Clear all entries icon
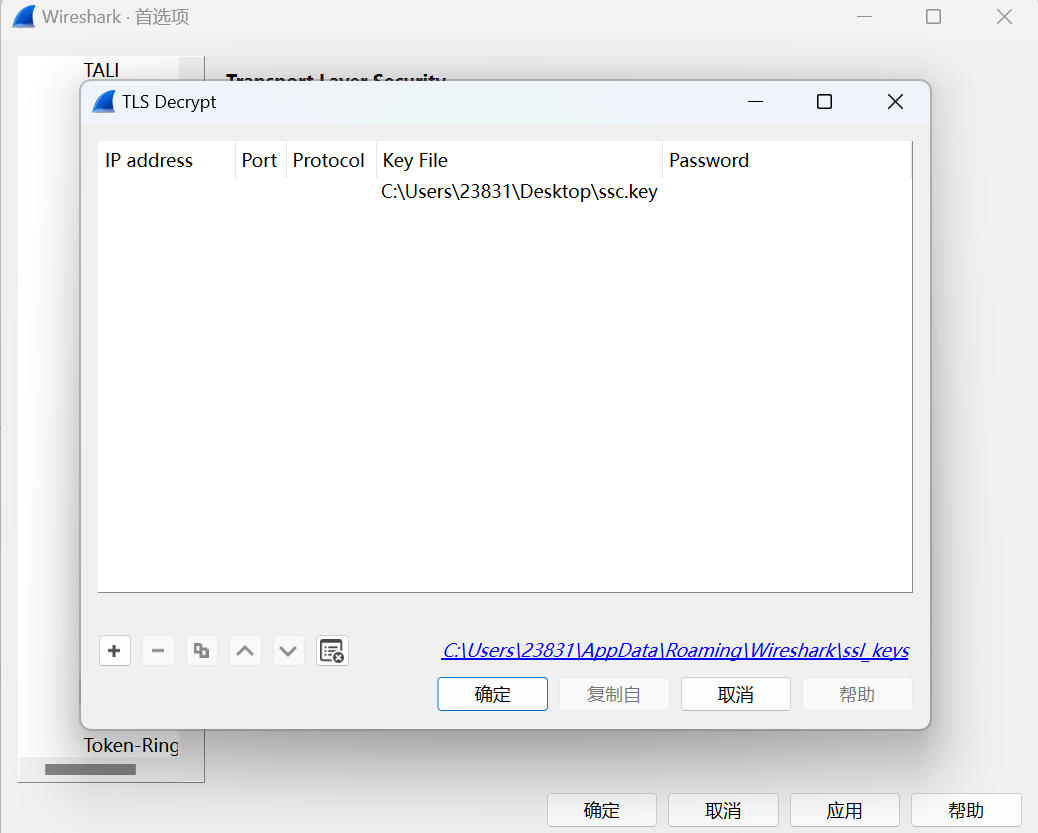 (332, 651)
